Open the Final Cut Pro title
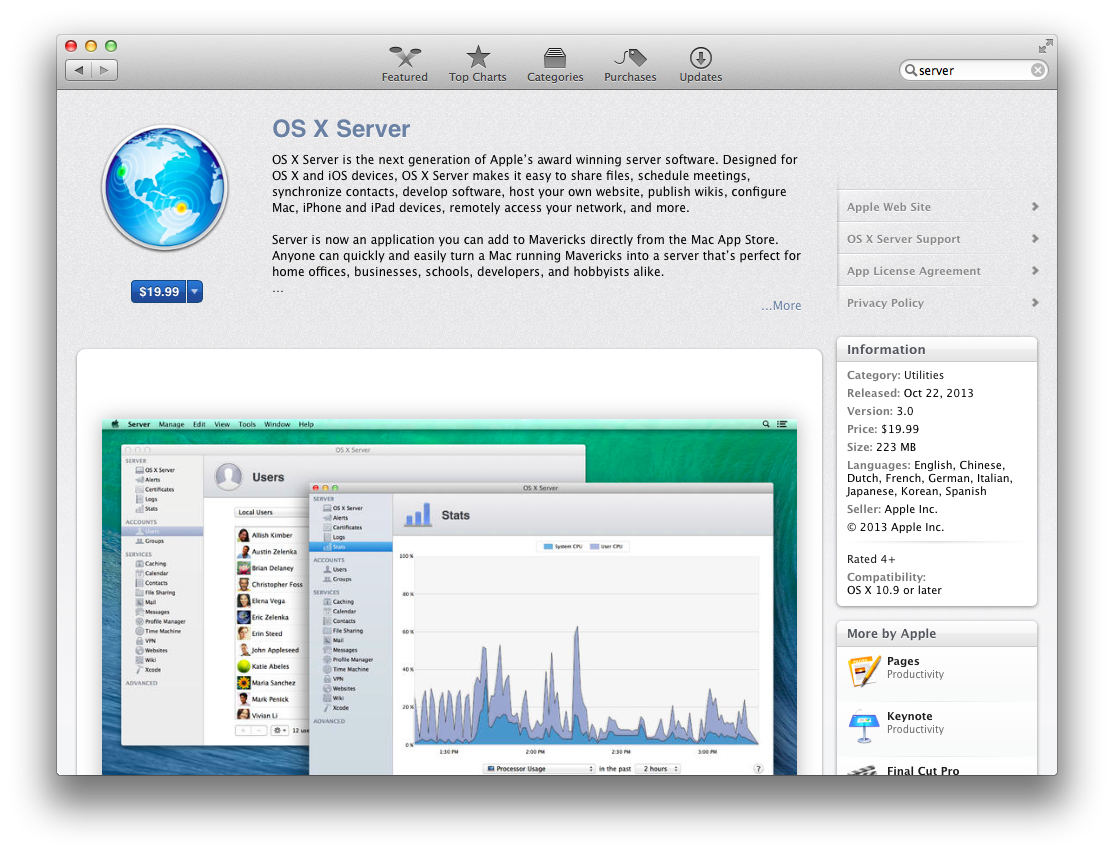The image size is (1114, 854). click(x=922, y=770)
